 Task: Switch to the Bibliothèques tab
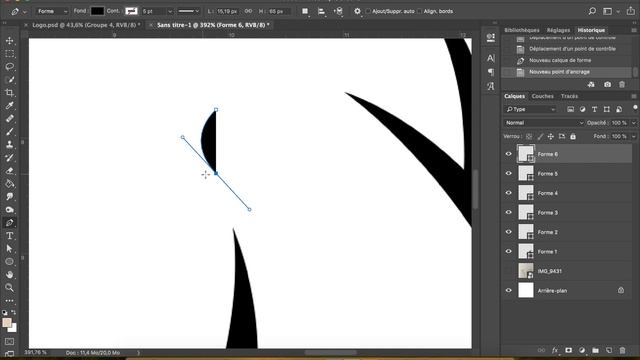coord(522,30)
